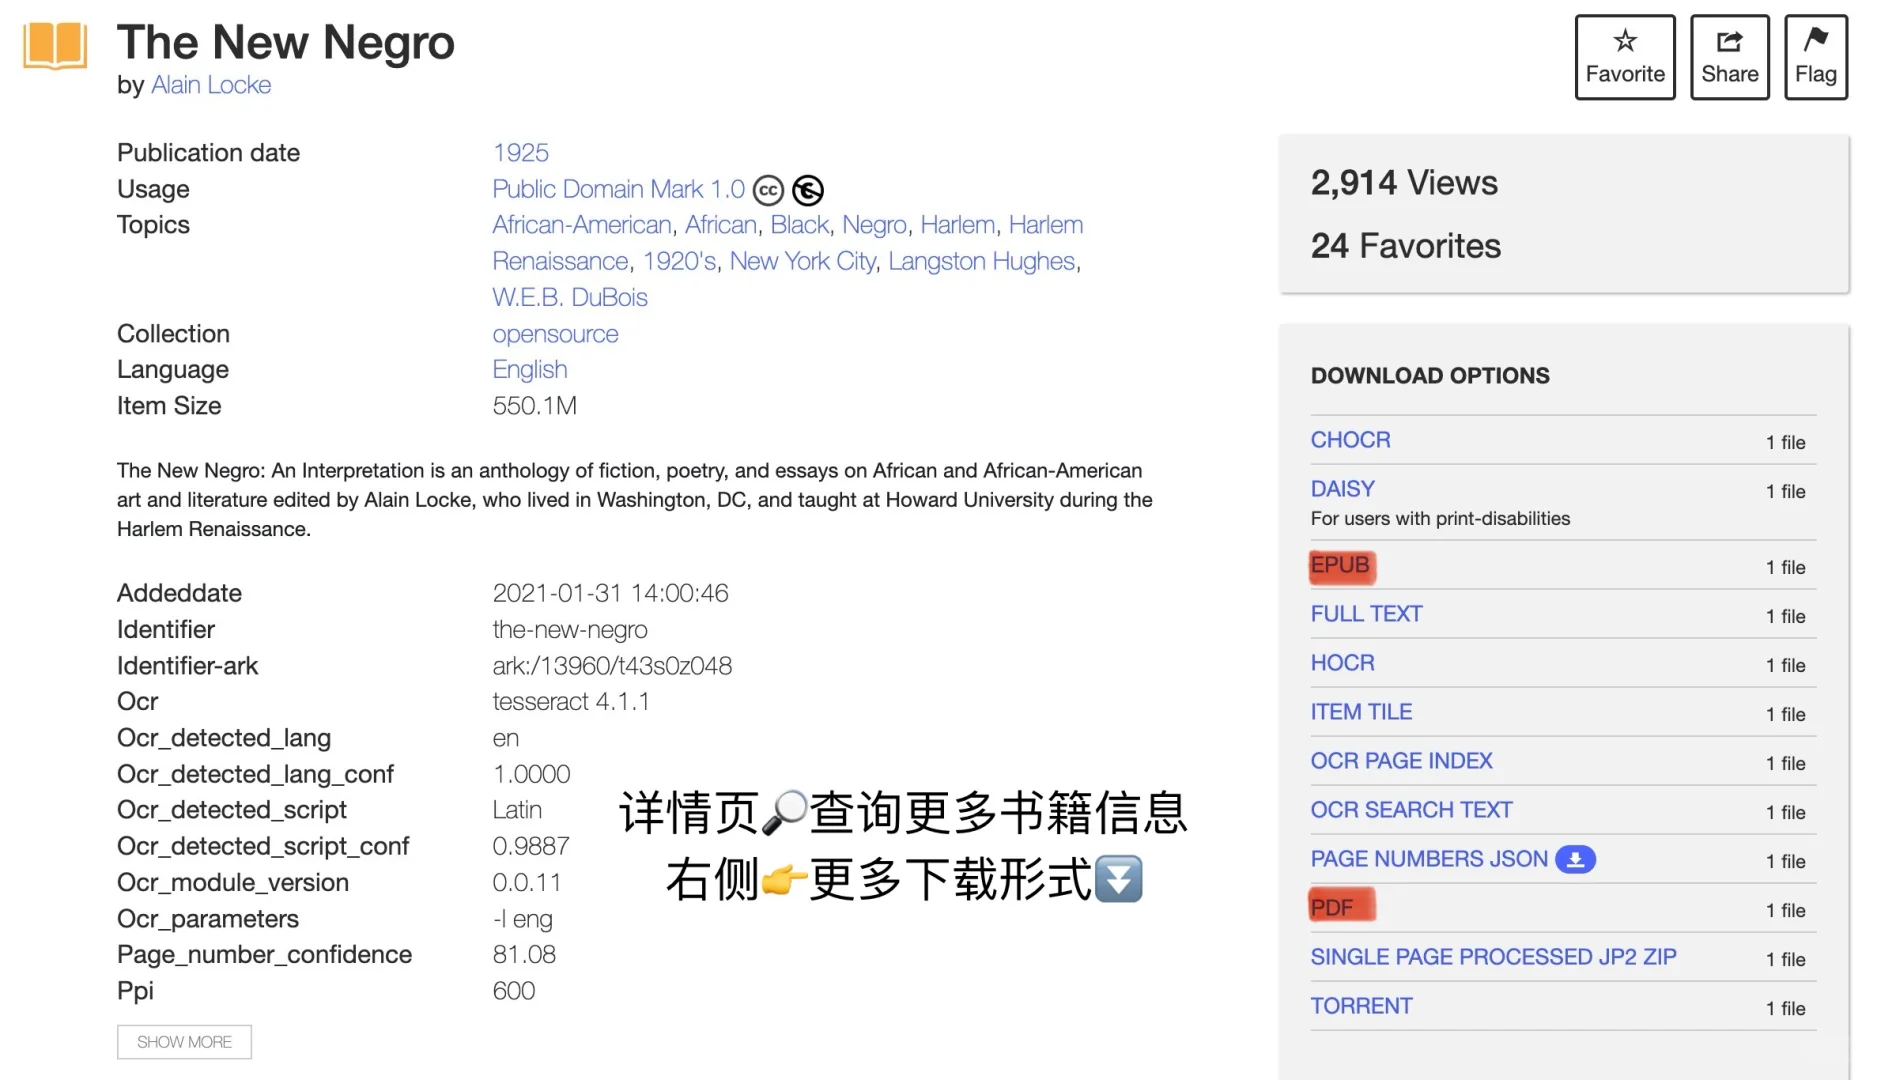The height and width of the screenshot is (1080, 1877).
Task: Click the 24 Favorites count
Action: pos(1405,246)
